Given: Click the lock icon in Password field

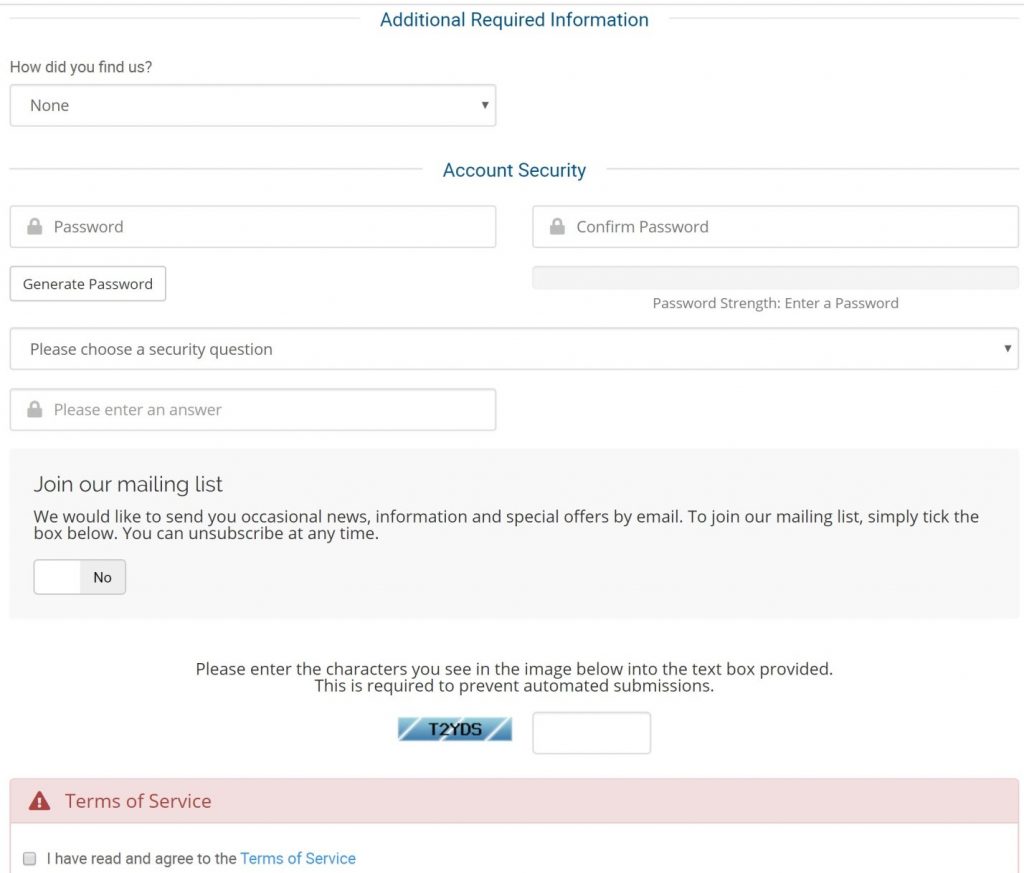Looking at the screenshot, I should 35,227.
